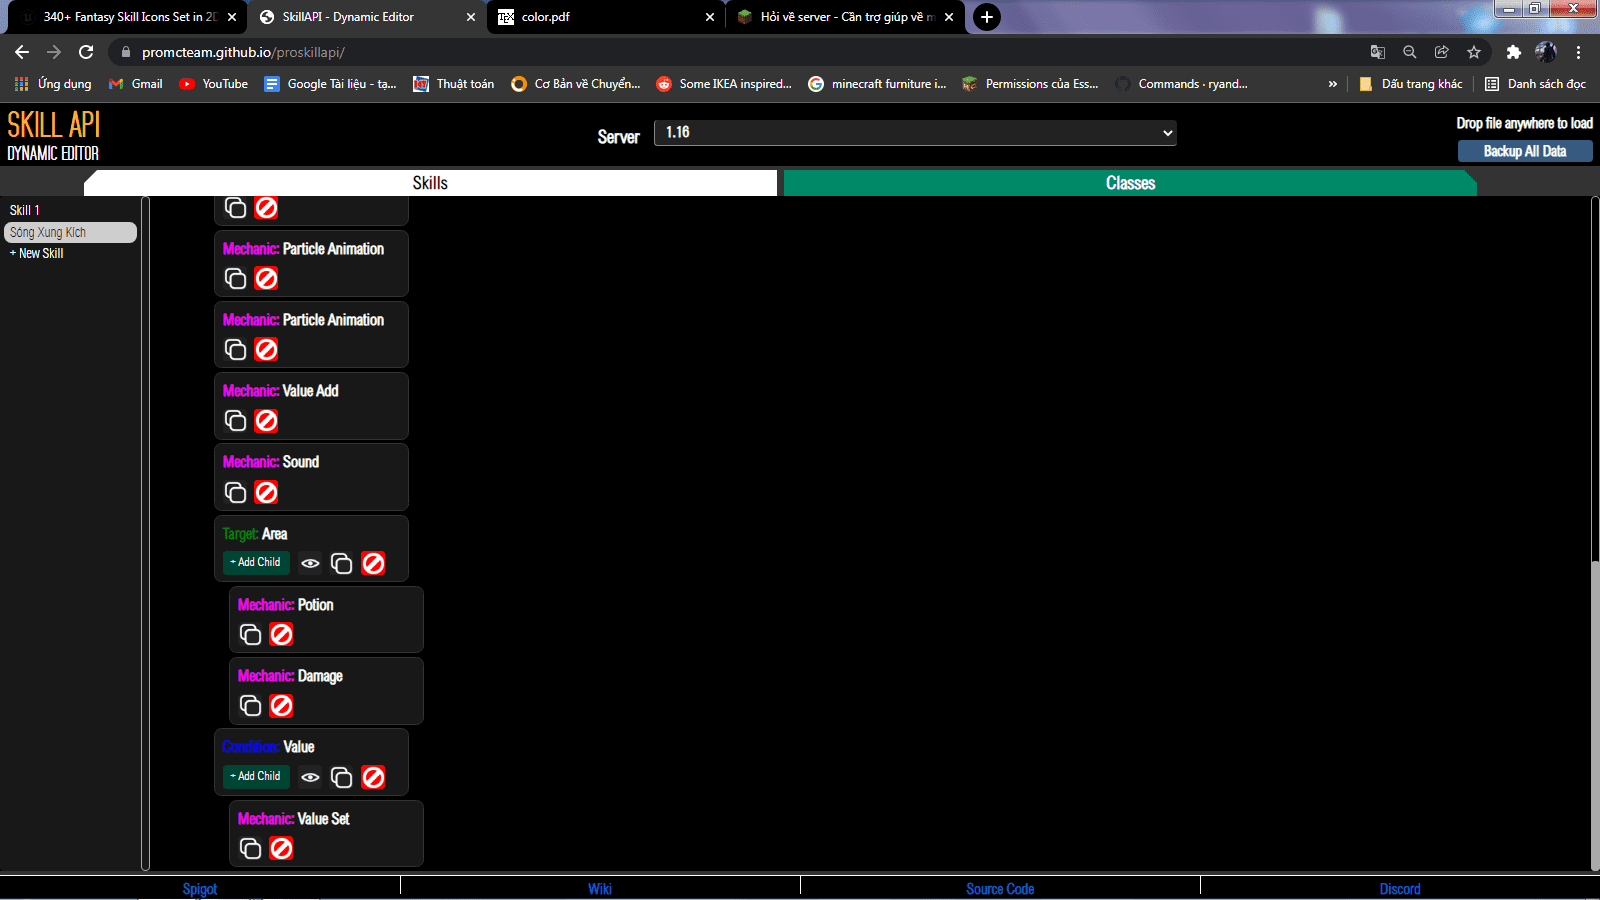1600x900 pixels.
Task: Open the YouTube bookmark
Action: click(x=214, y=84)
